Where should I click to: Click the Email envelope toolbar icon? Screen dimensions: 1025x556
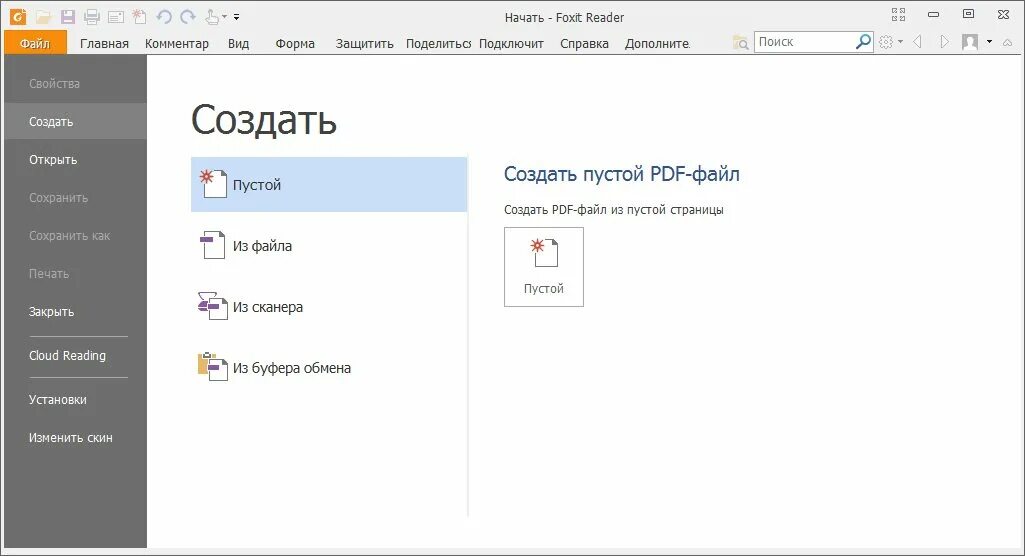[x=116, y=18]
